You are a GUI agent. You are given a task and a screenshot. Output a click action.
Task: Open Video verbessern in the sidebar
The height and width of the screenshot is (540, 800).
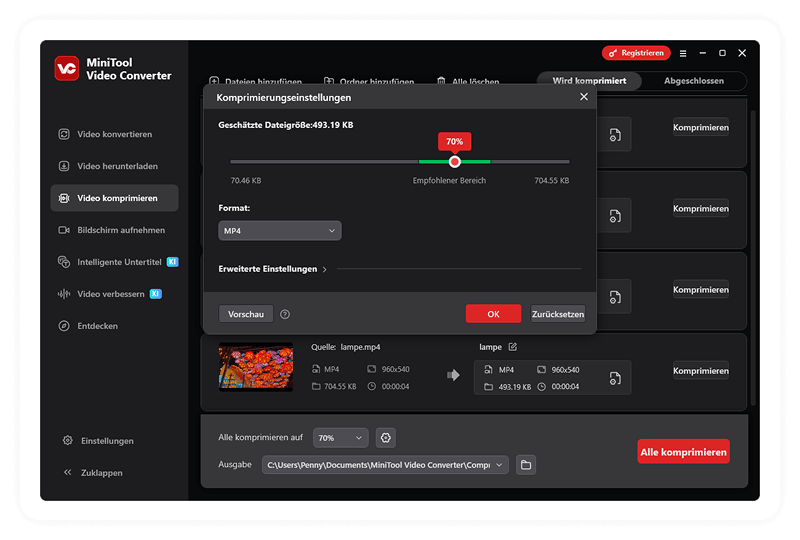pyautogui.click(x=114, y=294)
